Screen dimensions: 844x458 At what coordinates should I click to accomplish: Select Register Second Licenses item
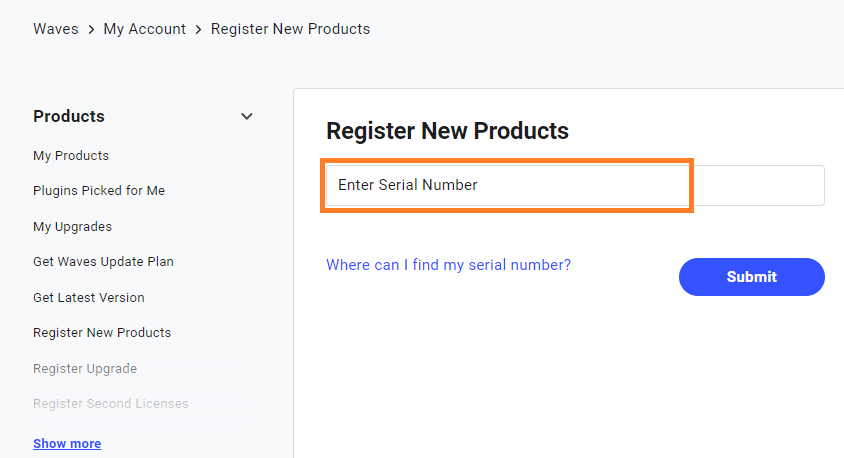pos(110,403)
